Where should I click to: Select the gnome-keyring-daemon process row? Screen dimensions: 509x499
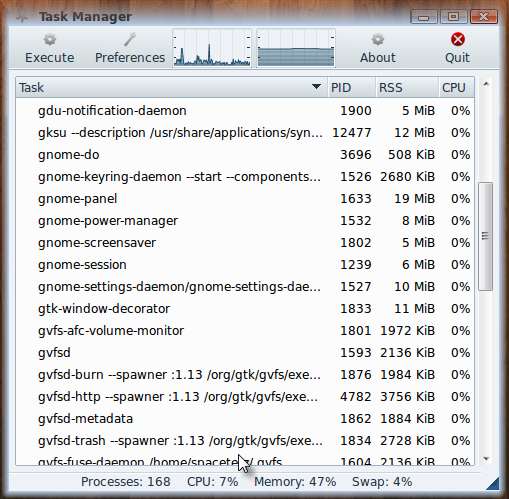[245, 177]
